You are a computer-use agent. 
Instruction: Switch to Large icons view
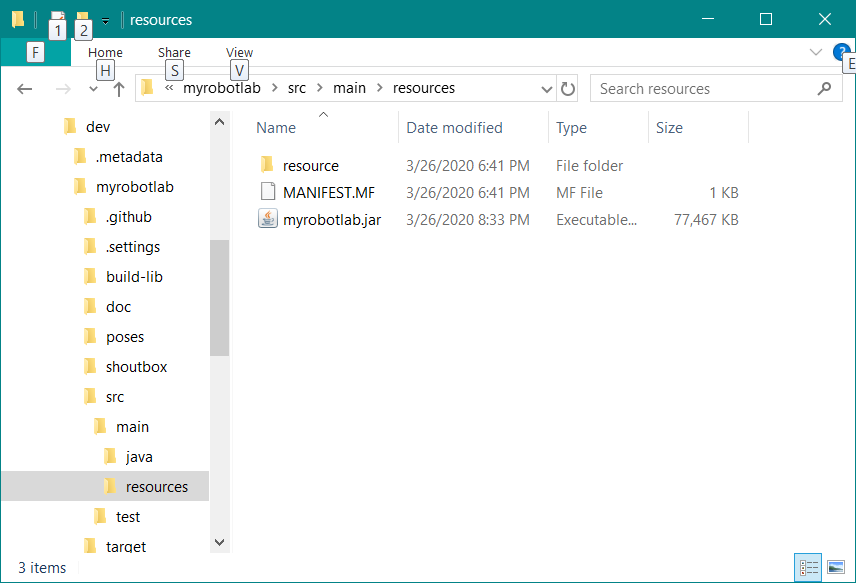coord(836,568)
